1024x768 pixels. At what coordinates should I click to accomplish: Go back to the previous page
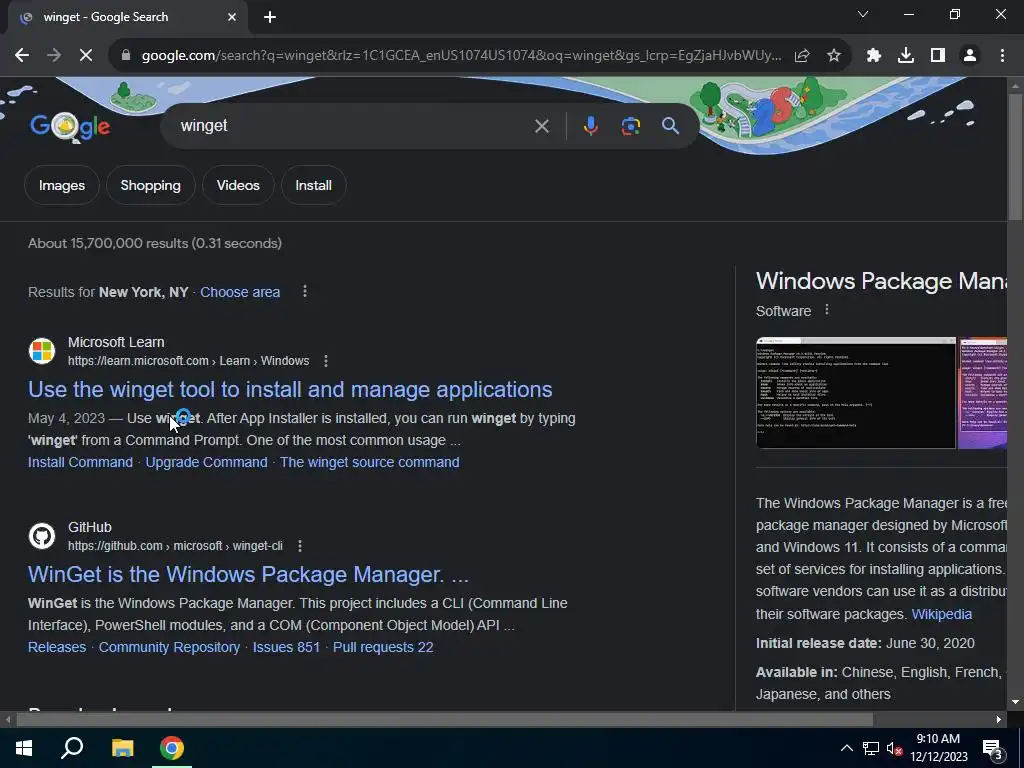[22, 56]
